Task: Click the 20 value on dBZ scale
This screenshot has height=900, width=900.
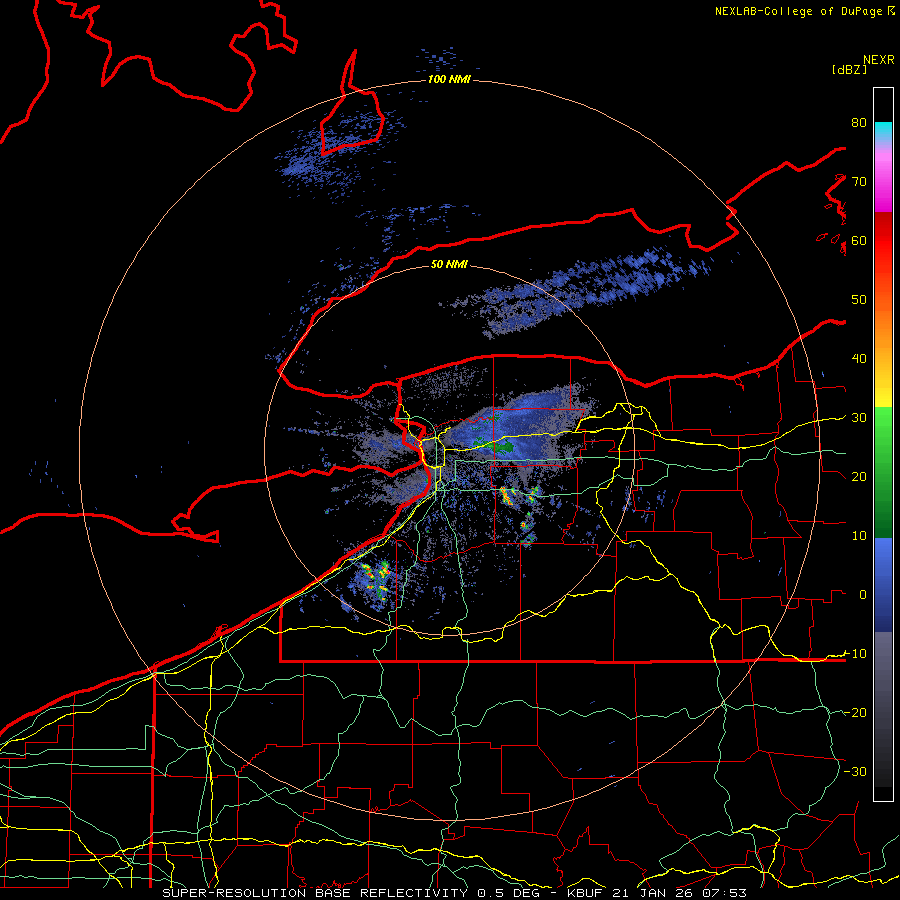Action: click(859, 477)
